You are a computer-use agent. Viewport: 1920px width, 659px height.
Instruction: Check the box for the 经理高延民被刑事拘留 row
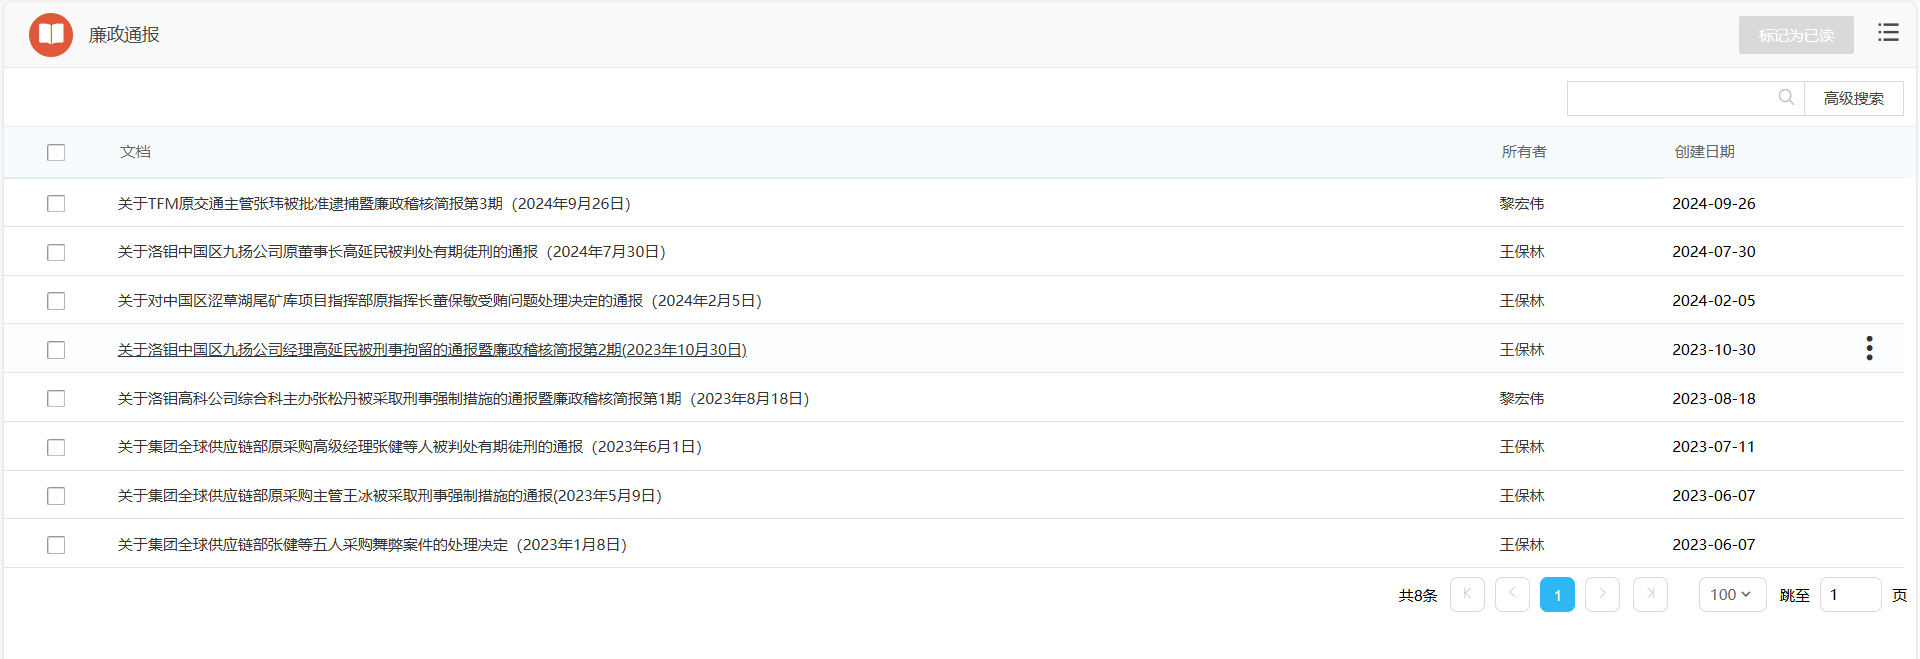(x=56, y=350)
